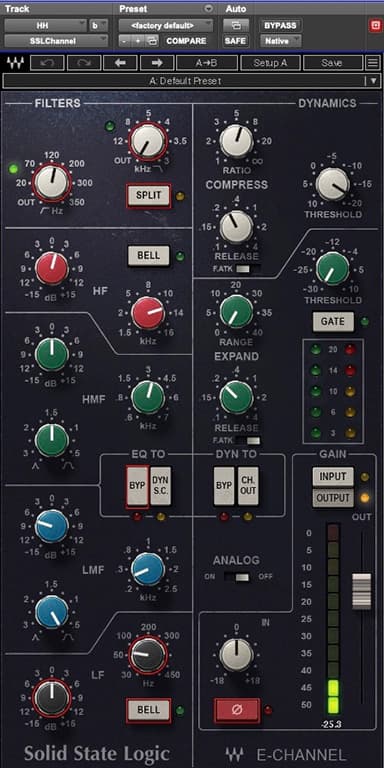Open the preset settings circle menu beside Preset

(x=209, y=9)
